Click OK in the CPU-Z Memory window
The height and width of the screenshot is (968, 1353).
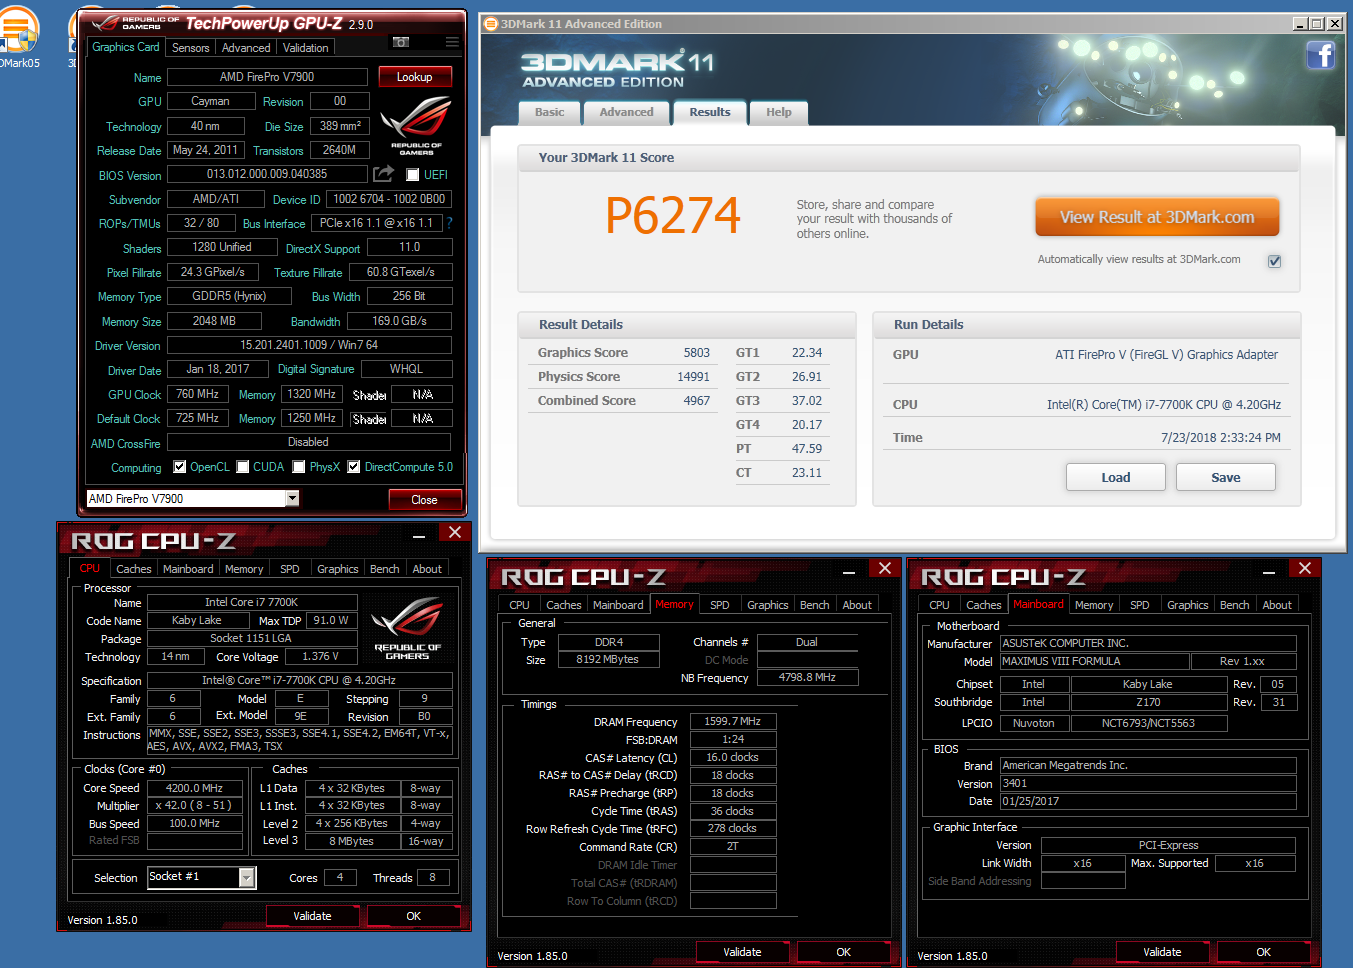click(843, 952)
